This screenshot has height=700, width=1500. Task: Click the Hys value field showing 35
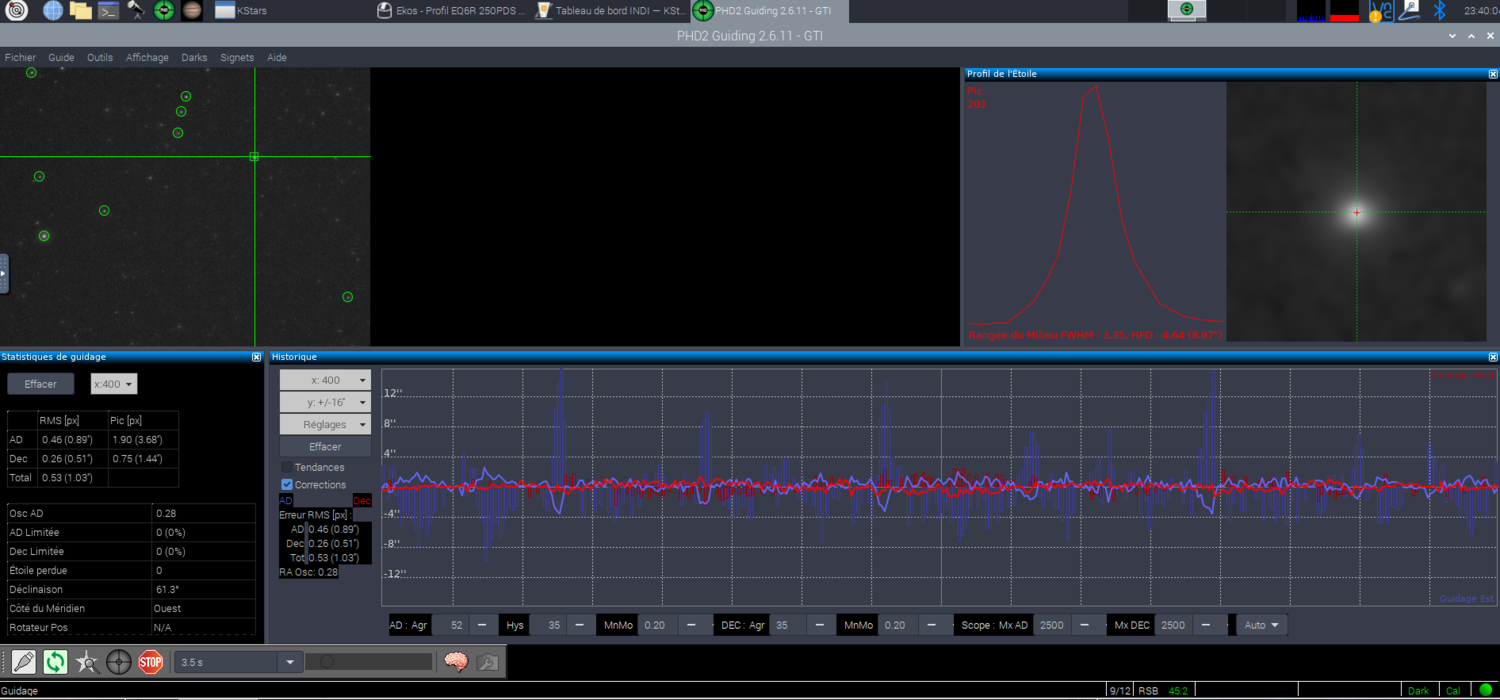click(548, 625)
